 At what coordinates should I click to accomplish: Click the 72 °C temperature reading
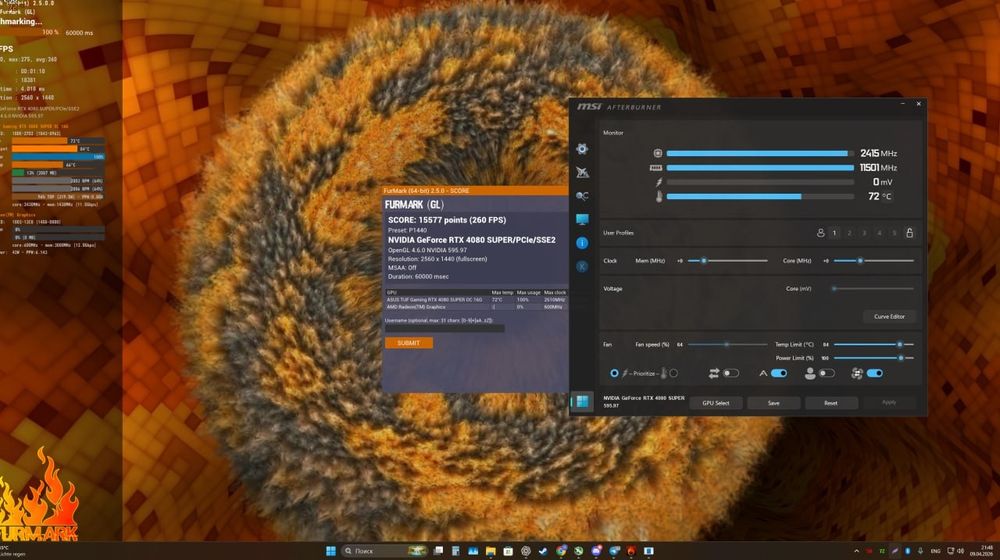coord(879,196)
